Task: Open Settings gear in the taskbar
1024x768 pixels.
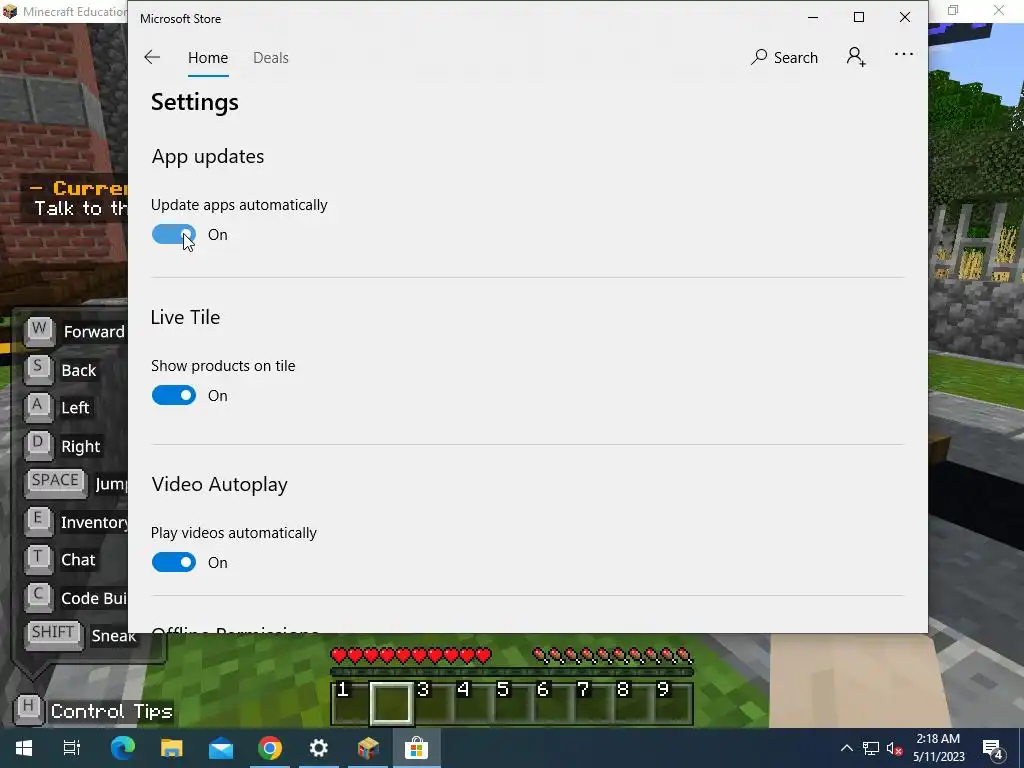Action: point(319,748)
